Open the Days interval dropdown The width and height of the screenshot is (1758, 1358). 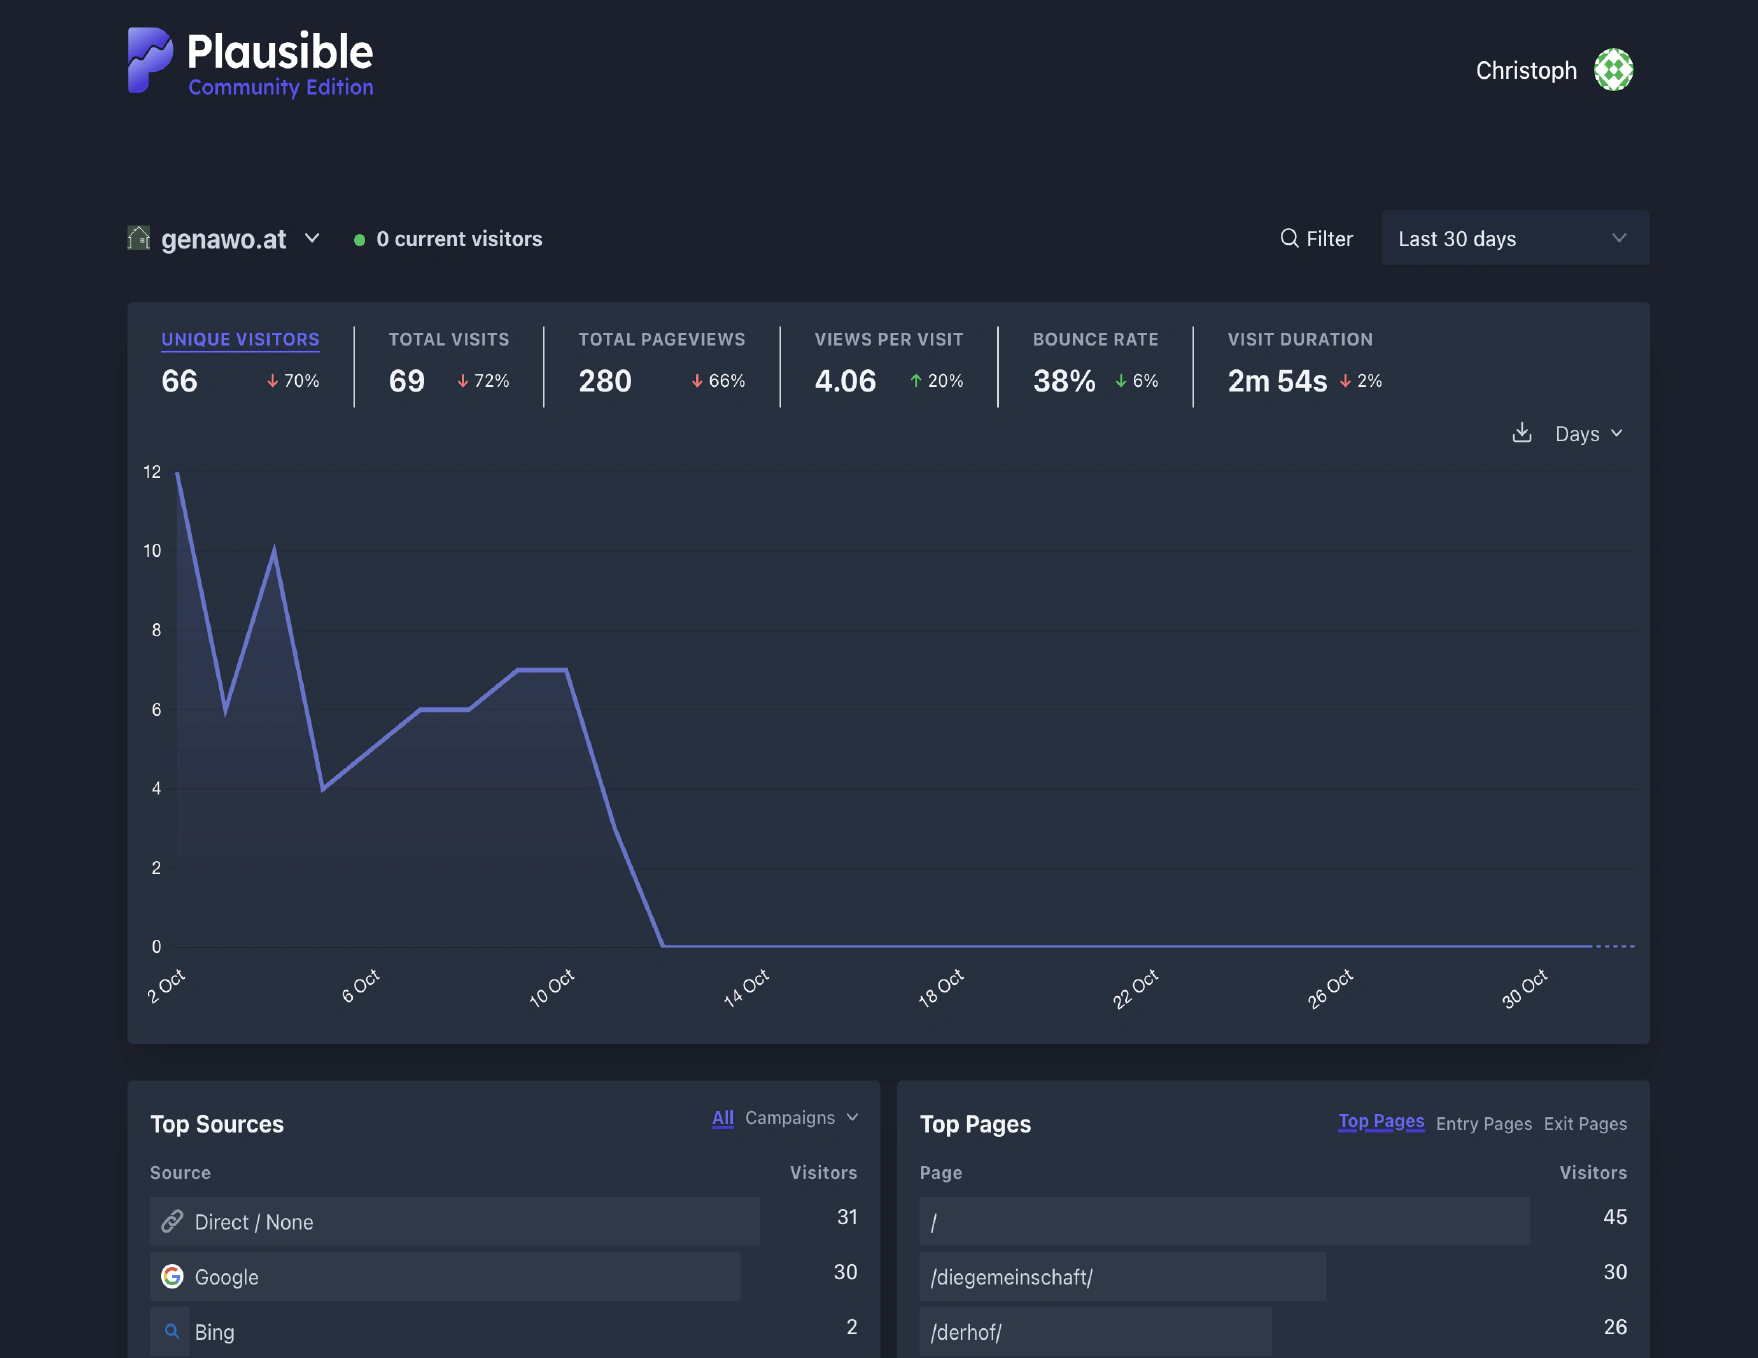pos(1586,433)
